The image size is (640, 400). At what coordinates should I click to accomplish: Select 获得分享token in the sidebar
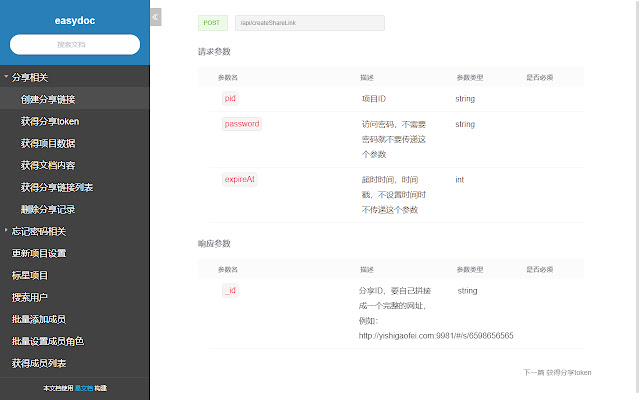pyautogui.click(x=50, y=121)
